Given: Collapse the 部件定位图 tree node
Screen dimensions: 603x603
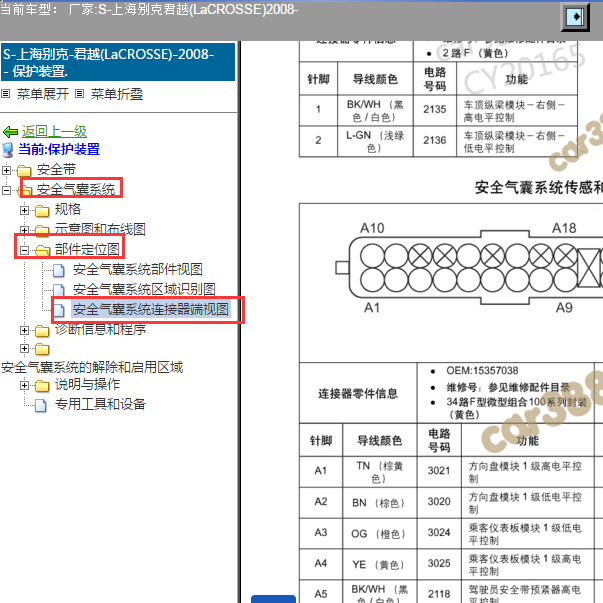Looking at the screenshot, I should click(x=24, y=250).
